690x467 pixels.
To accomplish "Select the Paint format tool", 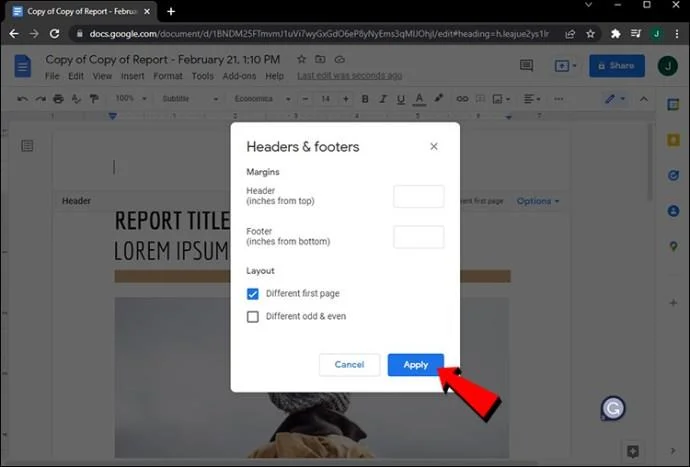I will [x=94, y=99].
